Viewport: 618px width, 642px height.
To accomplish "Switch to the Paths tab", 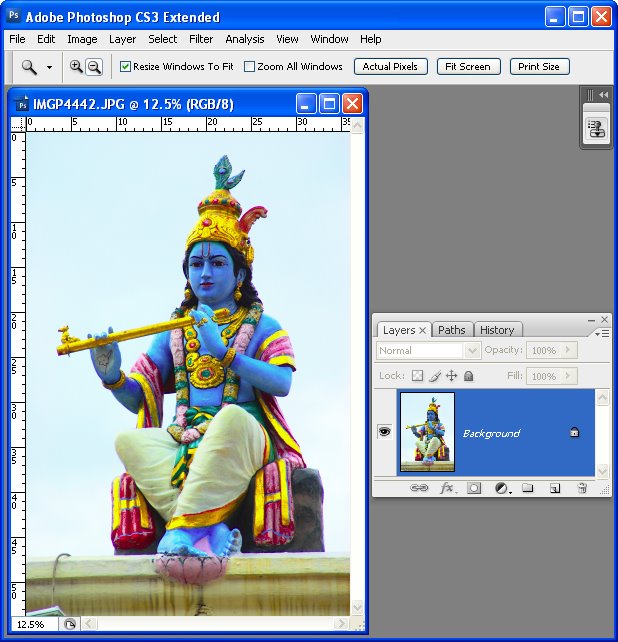I will pyautogui.click(x=452, y=330).
